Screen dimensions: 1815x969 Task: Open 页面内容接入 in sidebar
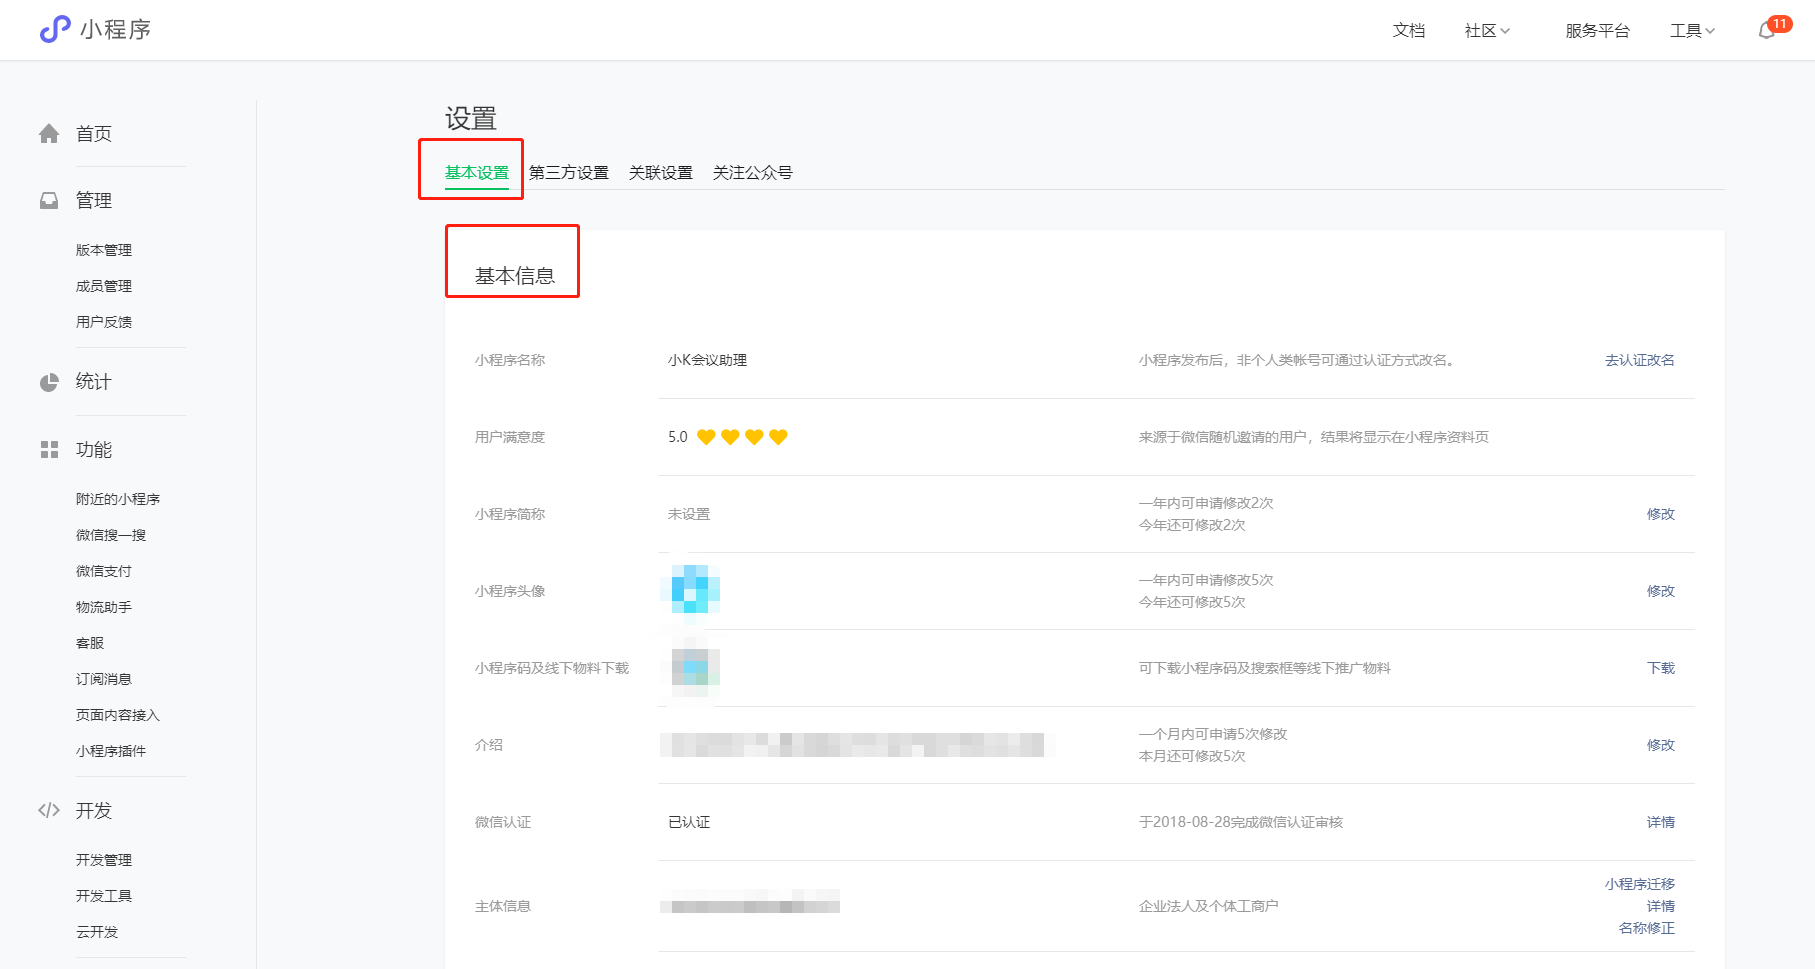pyautogui.click(x=118, y=715)
